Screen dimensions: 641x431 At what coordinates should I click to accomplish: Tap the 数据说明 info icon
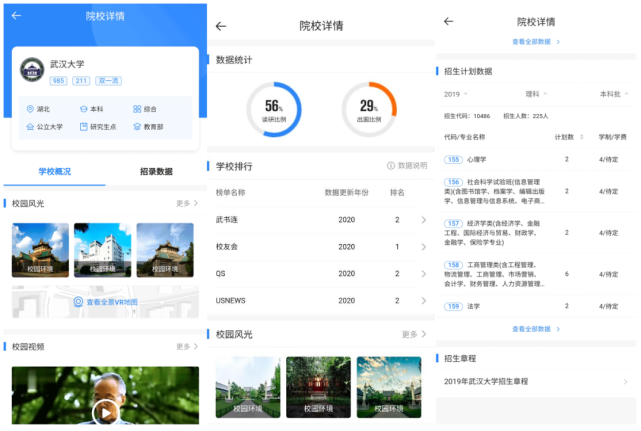391,166
